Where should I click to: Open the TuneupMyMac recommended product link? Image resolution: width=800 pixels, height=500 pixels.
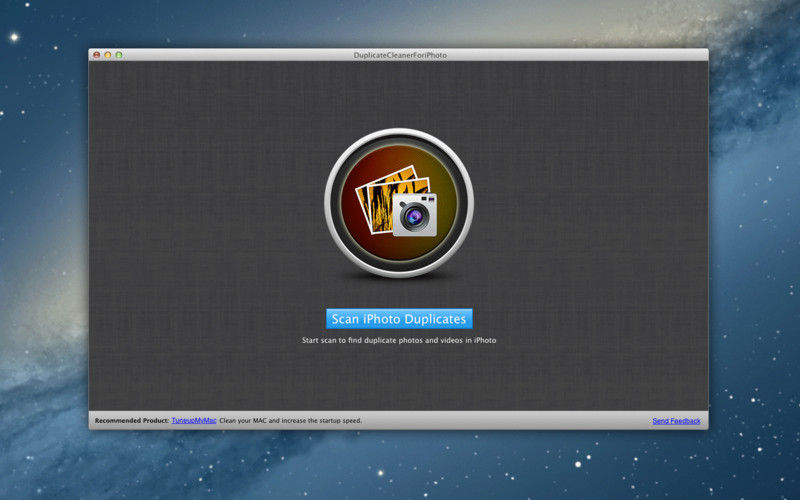(x=194, y=420)
